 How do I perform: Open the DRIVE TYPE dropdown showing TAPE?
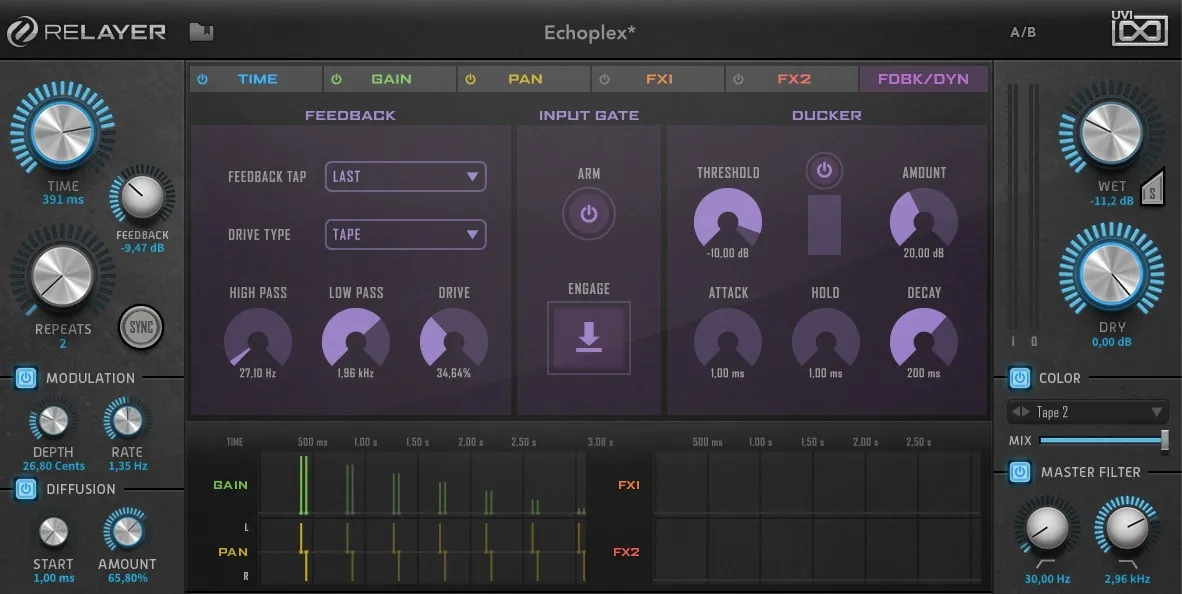405,234
